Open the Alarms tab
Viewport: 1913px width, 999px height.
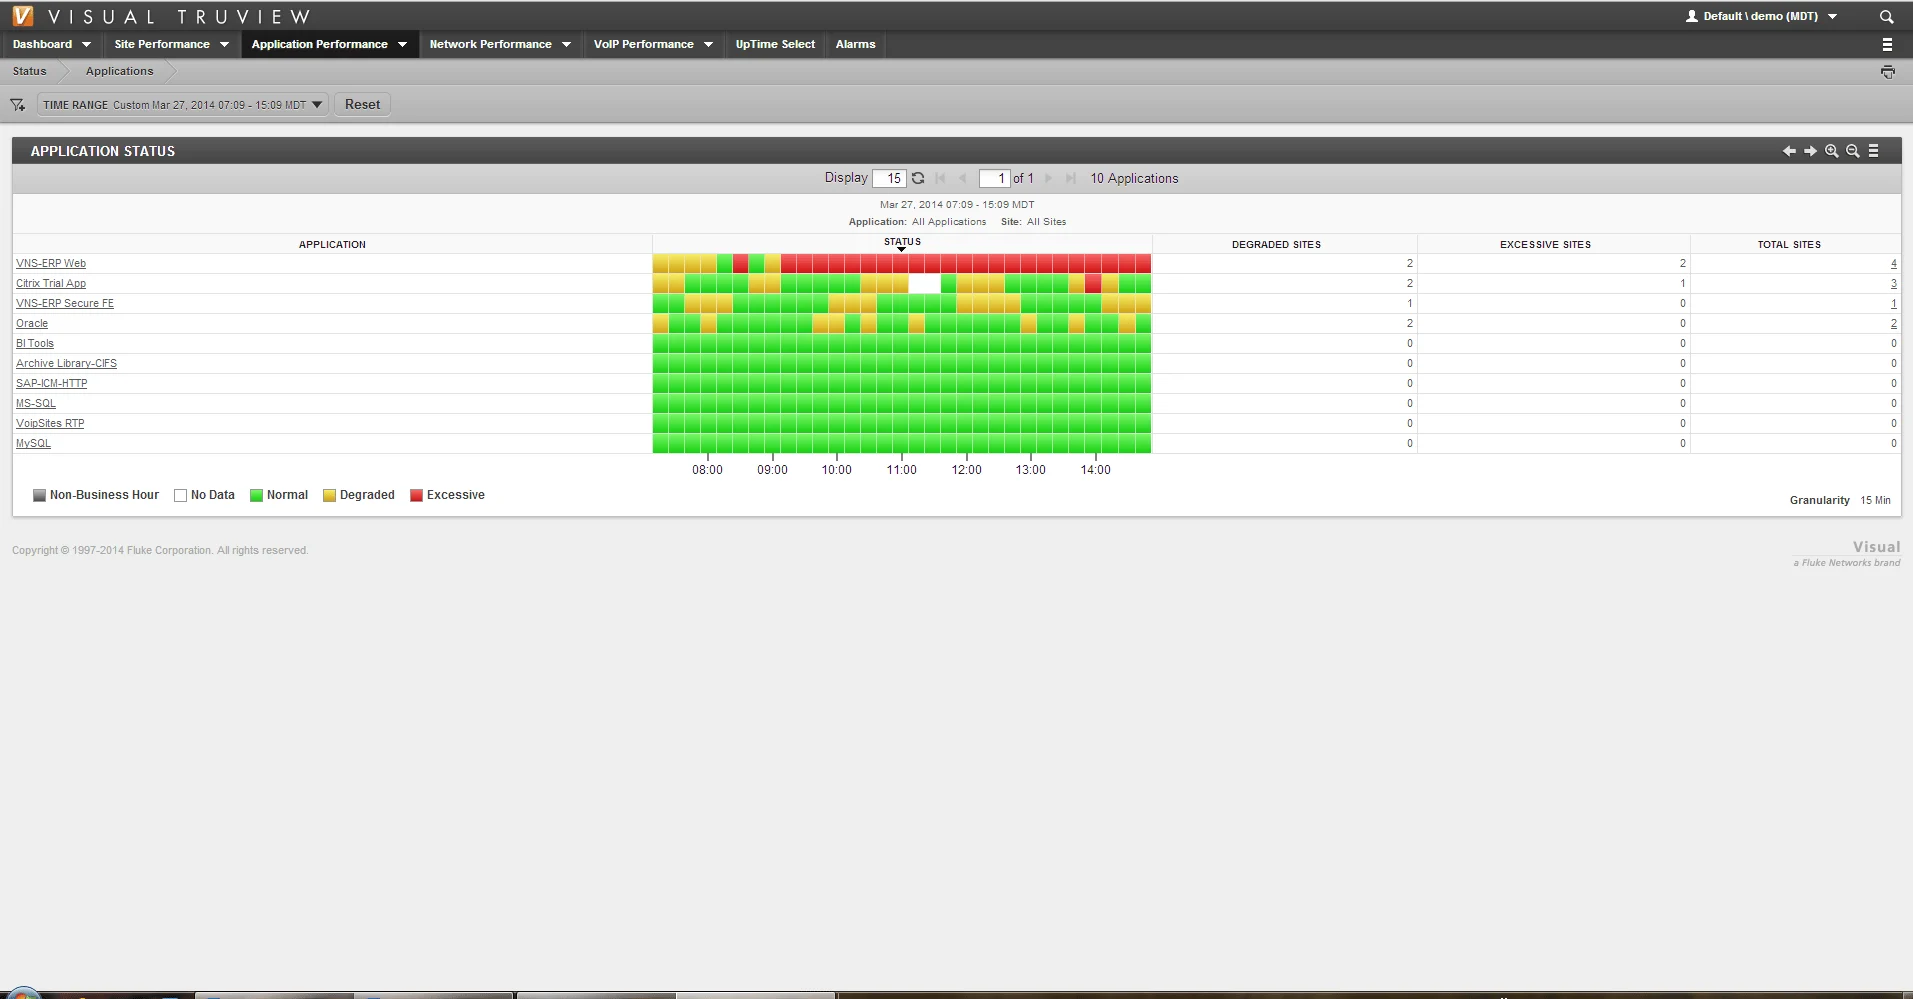click(x=855, y=44)
